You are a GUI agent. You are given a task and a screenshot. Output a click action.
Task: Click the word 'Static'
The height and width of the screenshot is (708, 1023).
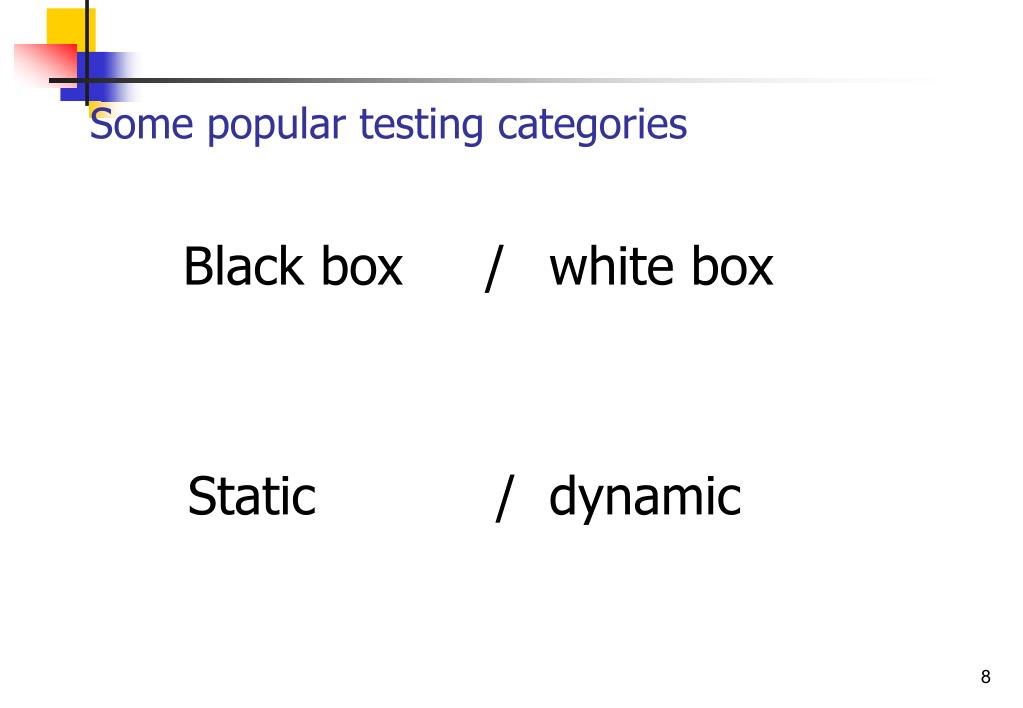(x=252, y=496)
